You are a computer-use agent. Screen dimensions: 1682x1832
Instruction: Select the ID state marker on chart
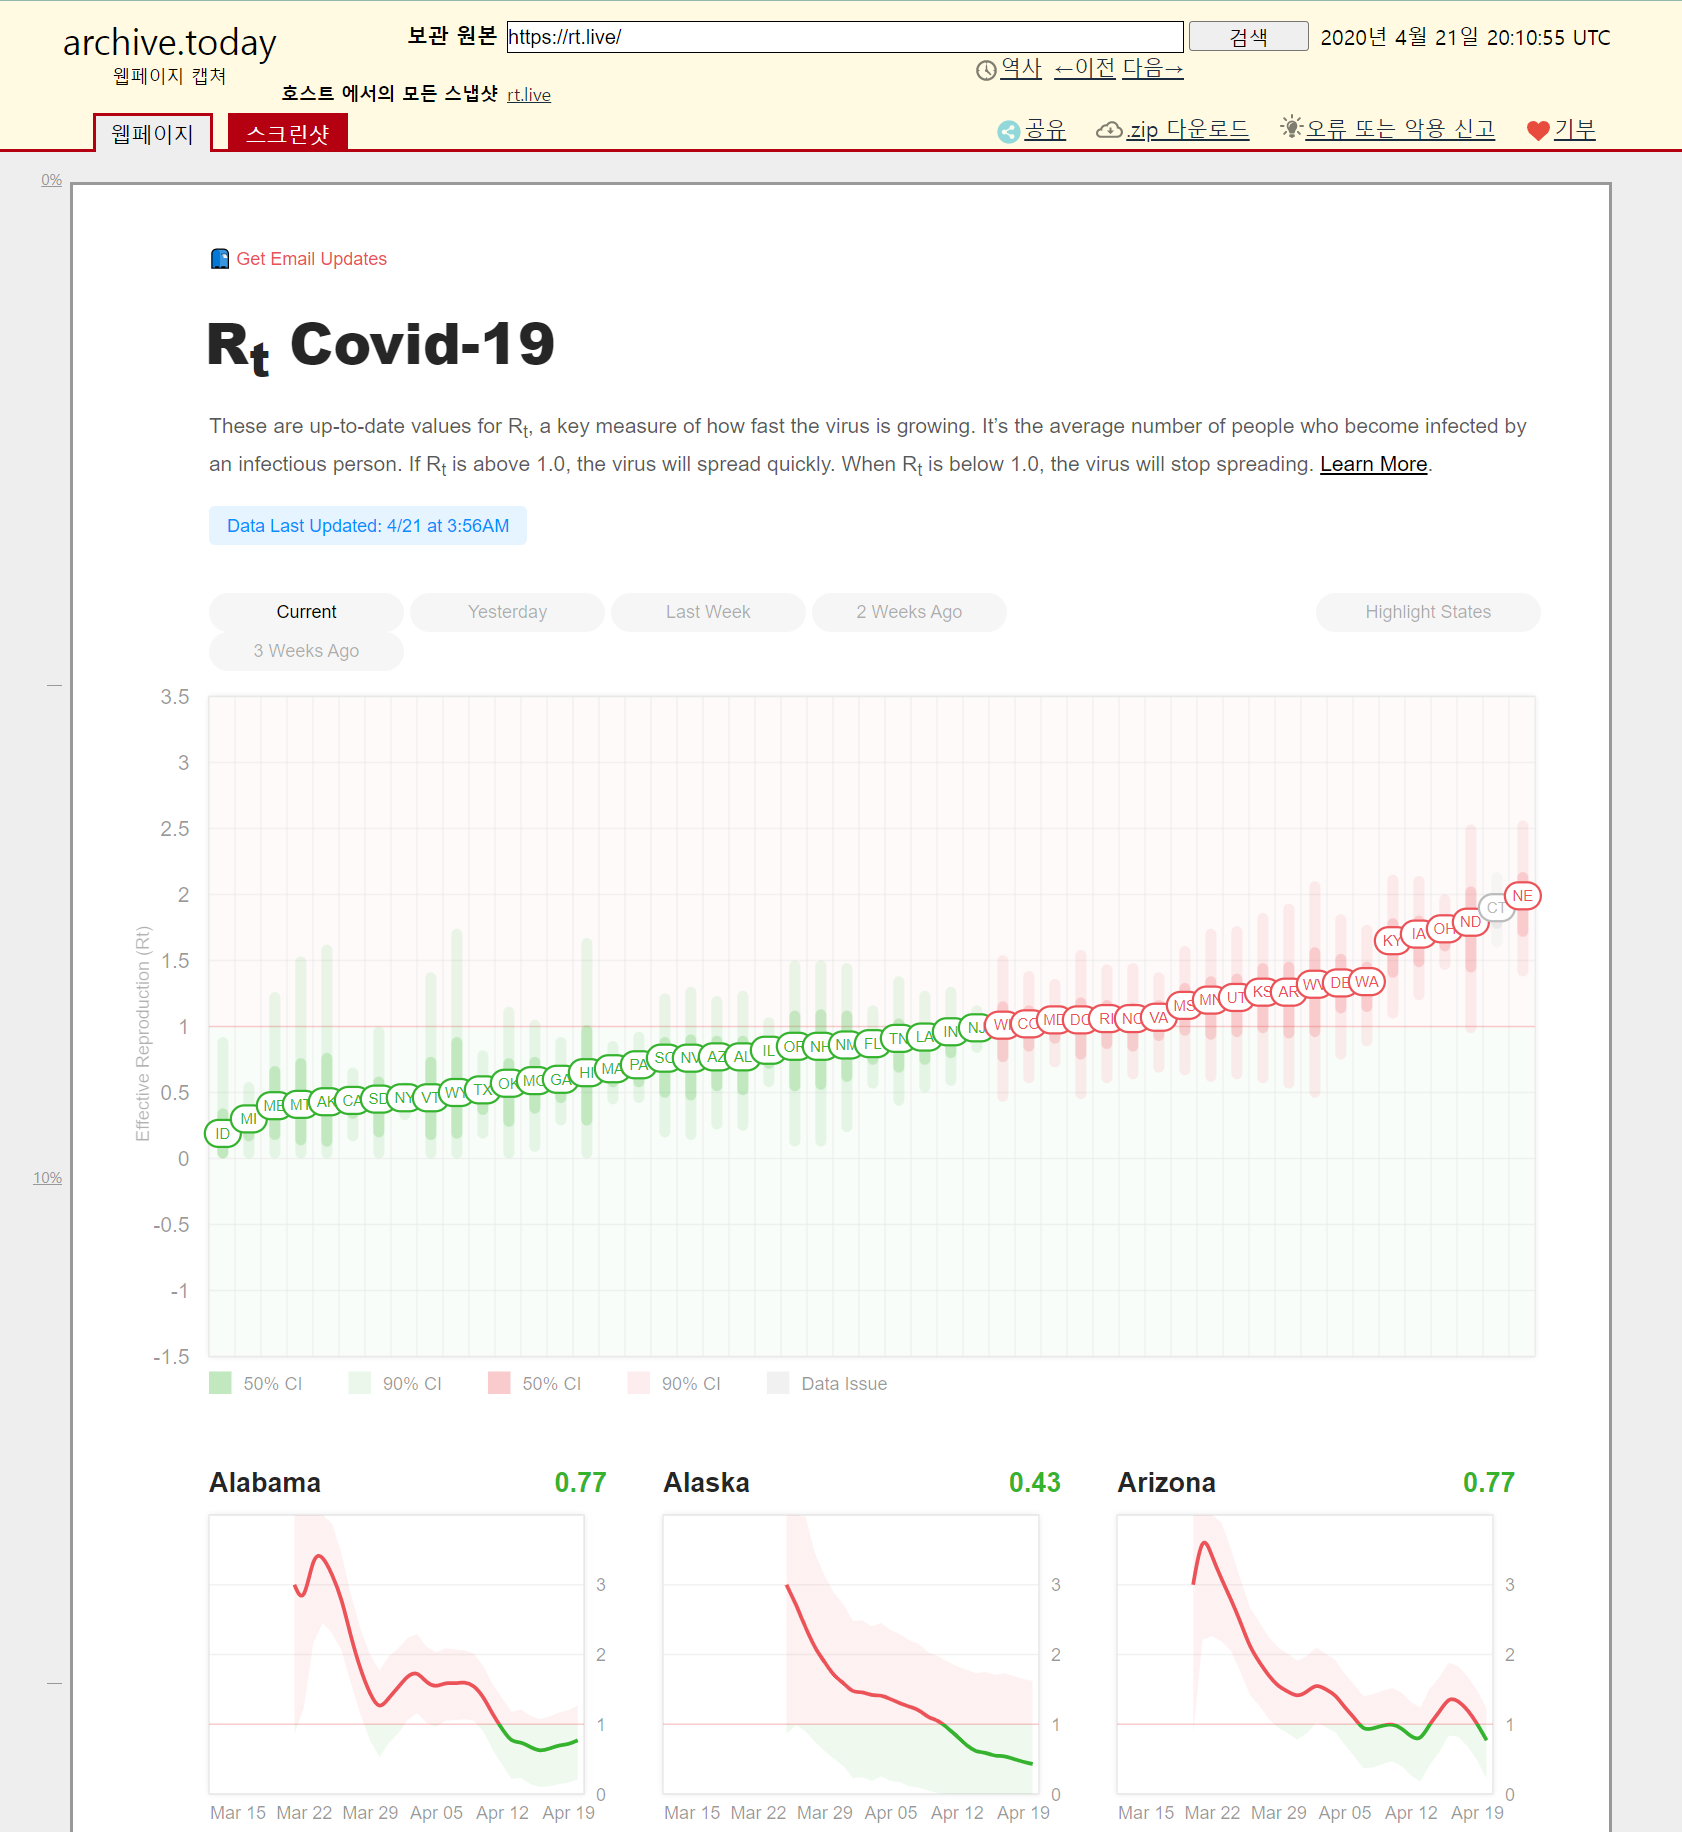point(222,1133)
